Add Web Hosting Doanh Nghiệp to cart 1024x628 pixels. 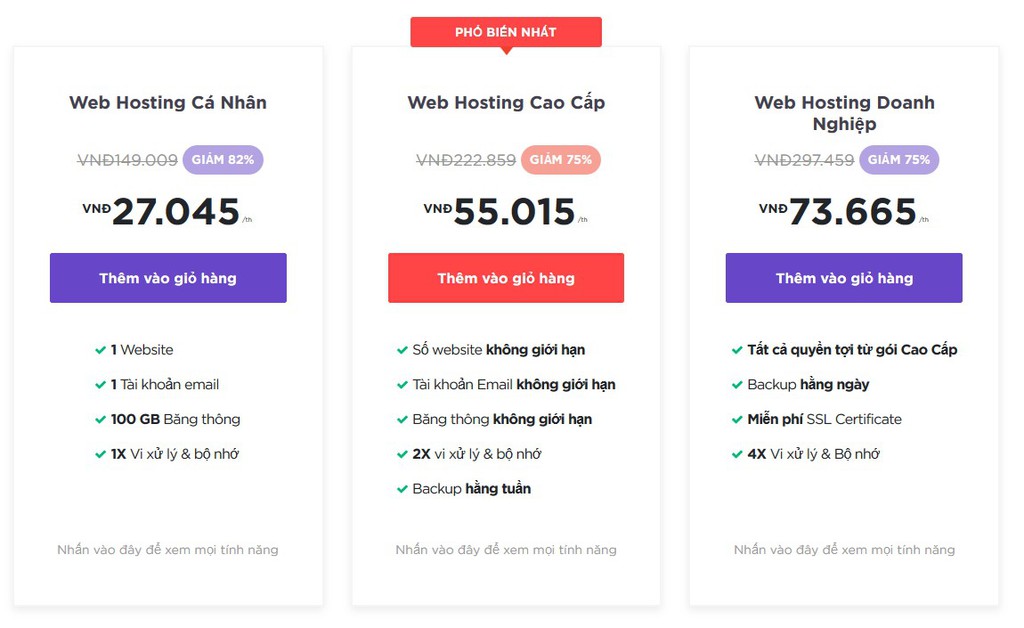coord(844,278)
